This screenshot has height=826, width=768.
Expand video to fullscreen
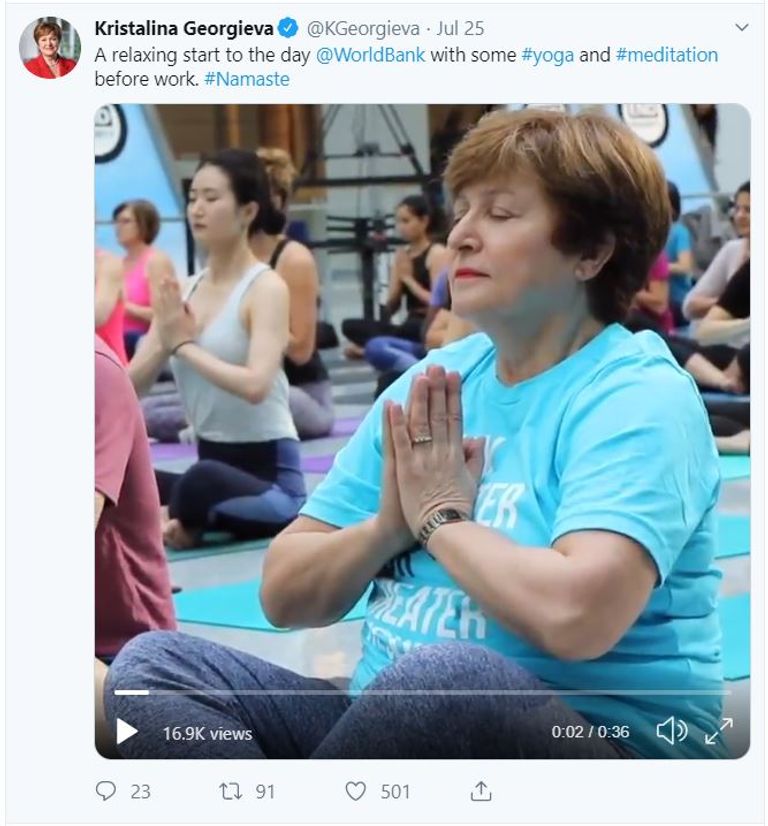[718, 731]
